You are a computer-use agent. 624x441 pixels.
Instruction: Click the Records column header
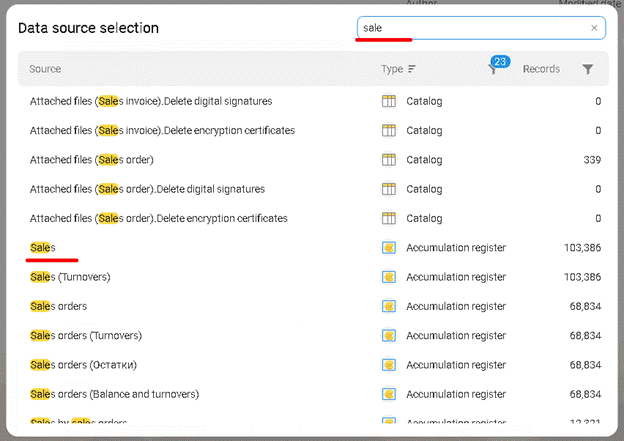pos(541,69)
